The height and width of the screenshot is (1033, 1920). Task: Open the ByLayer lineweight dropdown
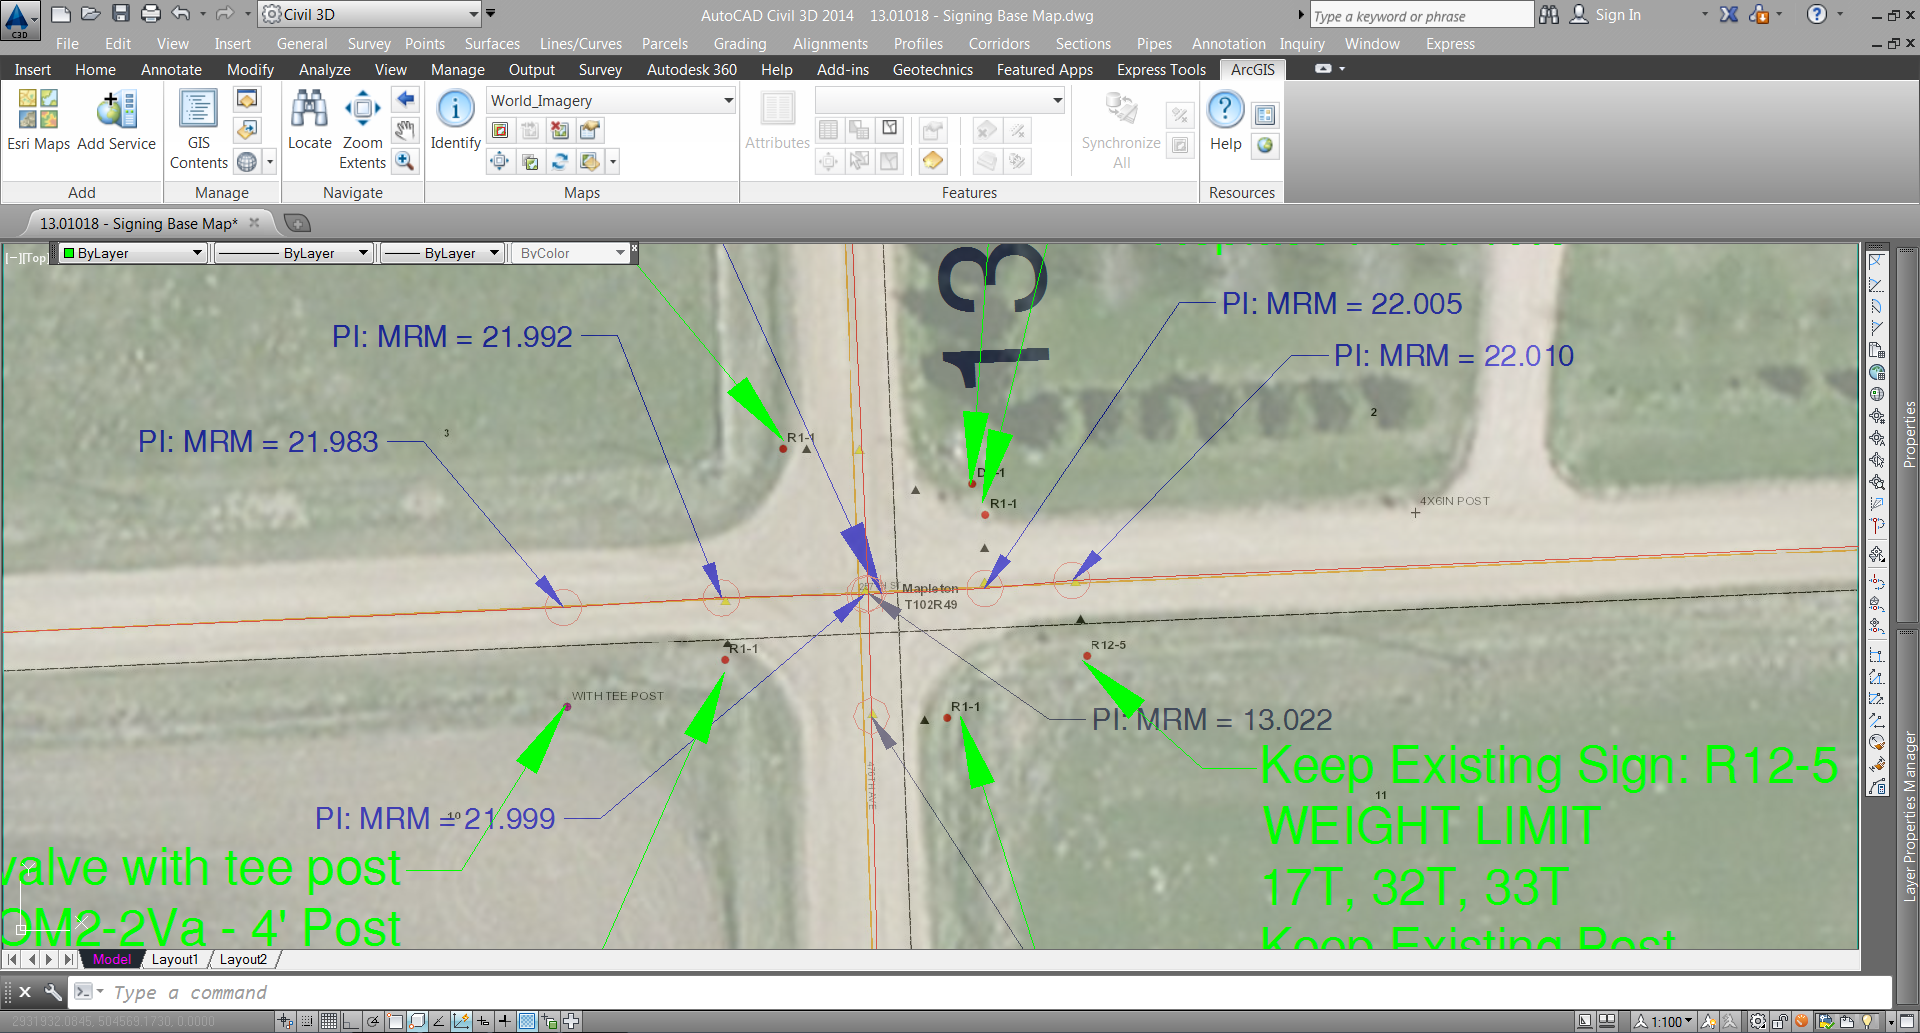coord(441,253)
